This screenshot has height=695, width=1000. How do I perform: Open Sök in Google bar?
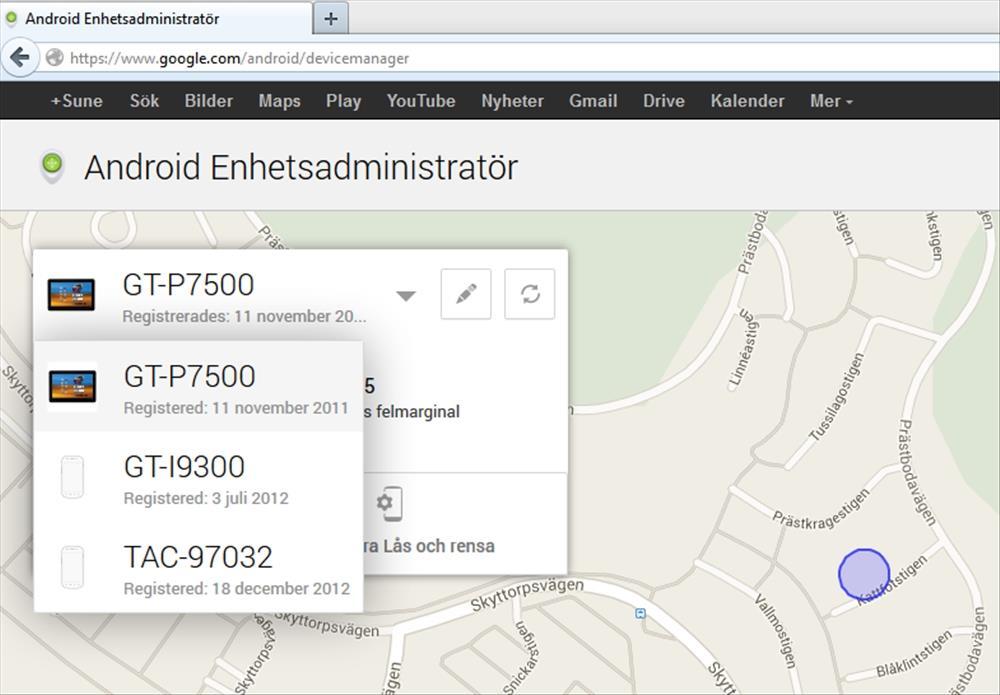coord(144,101)
